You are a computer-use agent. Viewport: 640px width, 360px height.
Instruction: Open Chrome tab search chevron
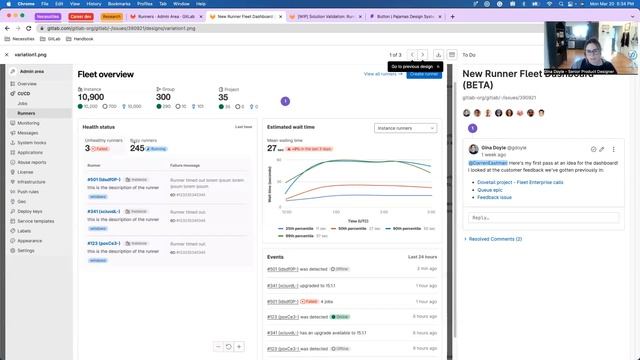pyautogui.click(x=633, y=17)
